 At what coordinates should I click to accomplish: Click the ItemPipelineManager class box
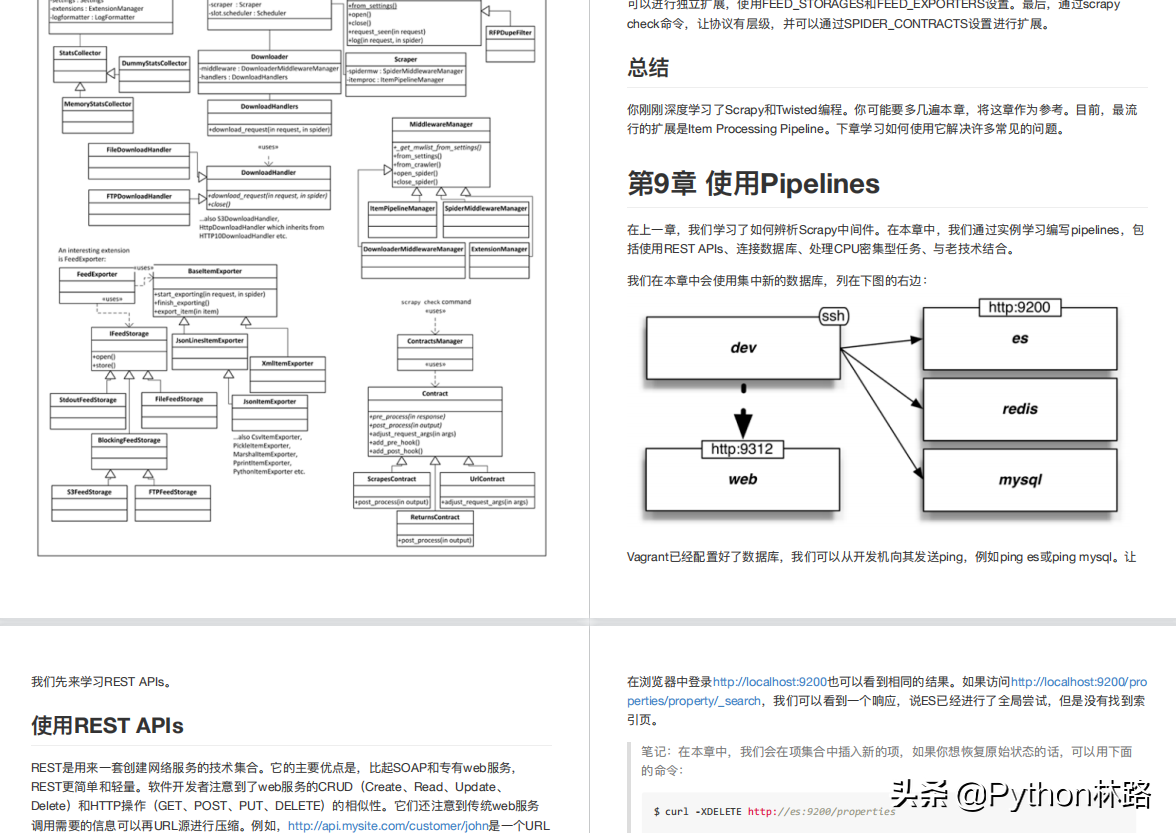(402, 220)
